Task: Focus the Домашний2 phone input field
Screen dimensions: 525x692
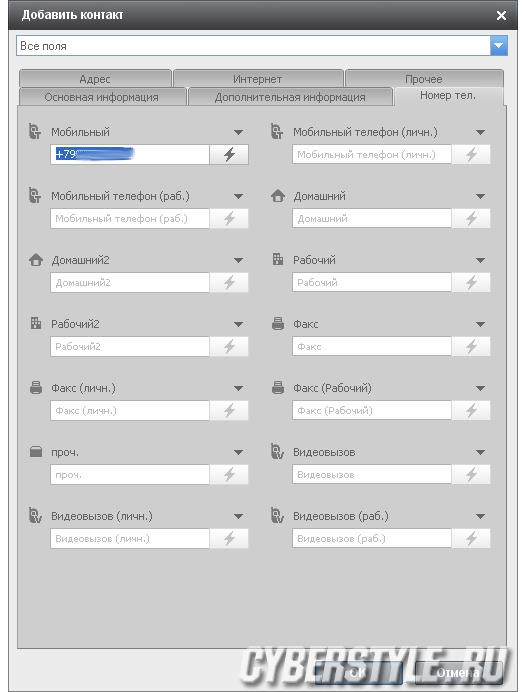Action: coord(130,282)
